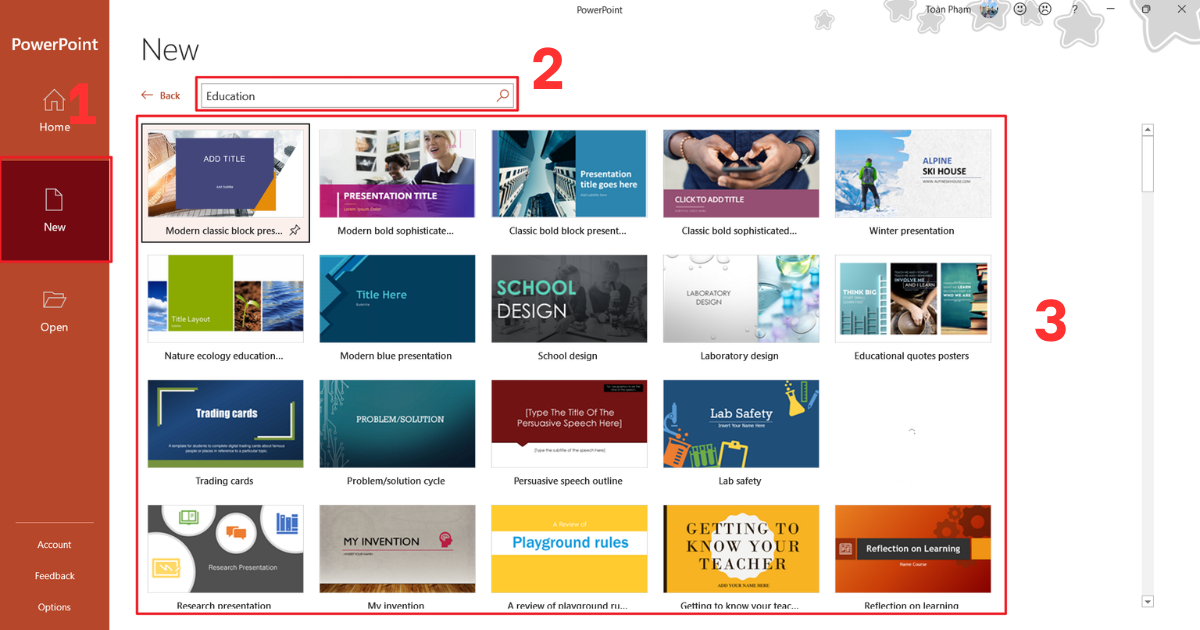Screen dimensions: 1200x630
Task: Pin the Modern classic block template
Action: coord(294,231)
